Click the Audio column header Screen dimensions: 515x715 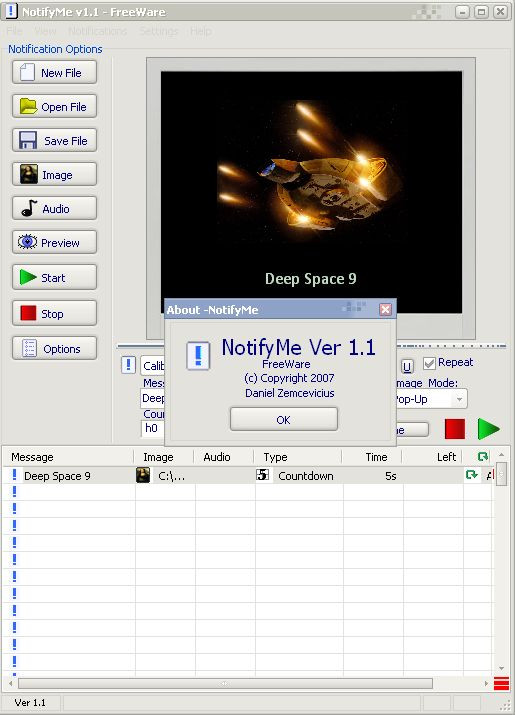(x=224, y=457)
